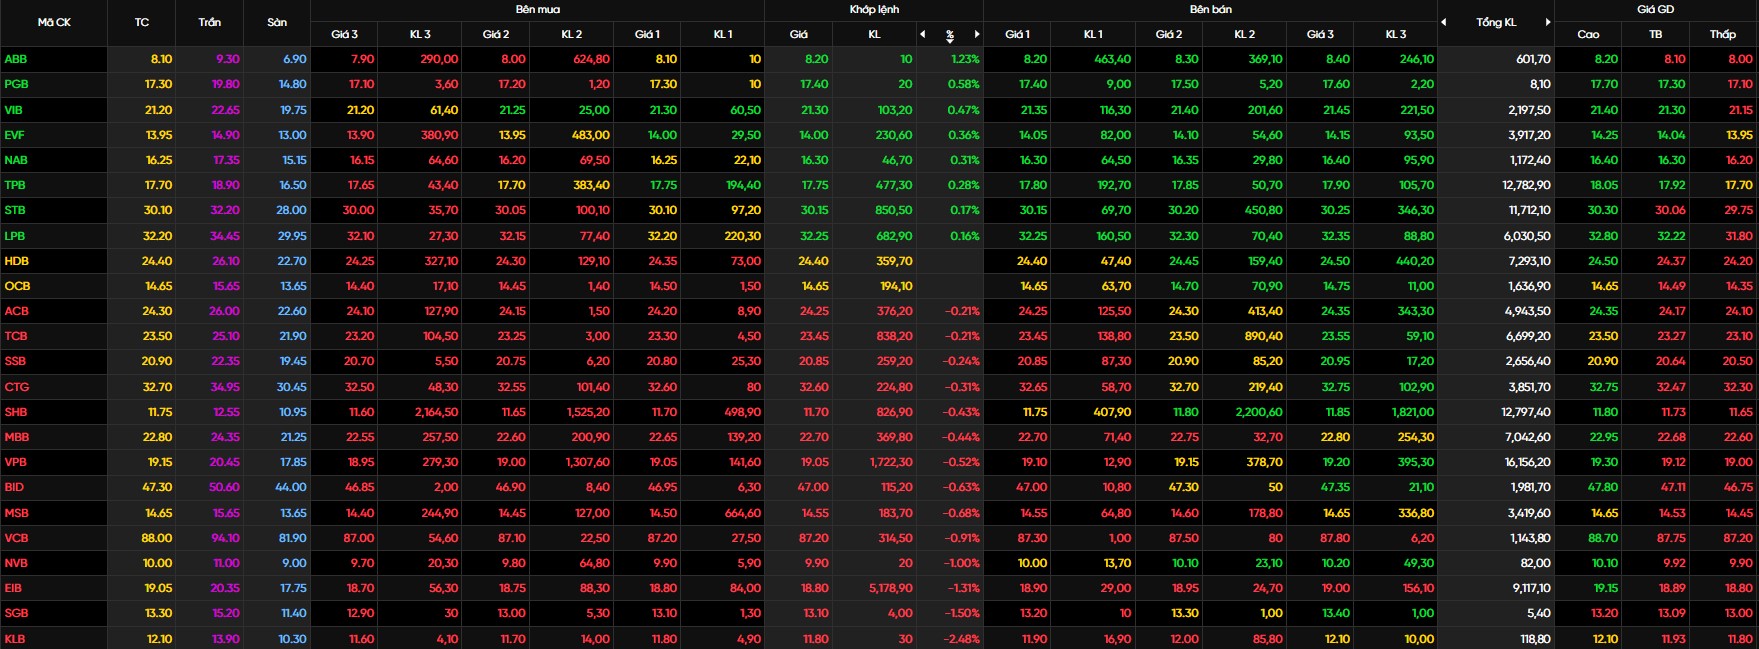Click KL 1 header under Bên bán

click(1093, 34)
